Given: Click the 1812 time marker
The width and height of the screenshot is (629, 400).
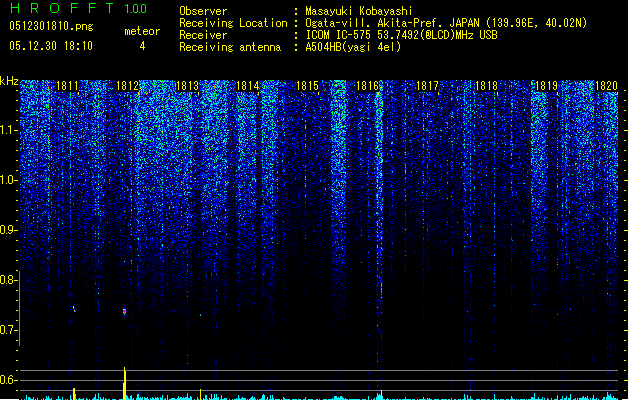Looking at the screenshot, I should point(127,86).
